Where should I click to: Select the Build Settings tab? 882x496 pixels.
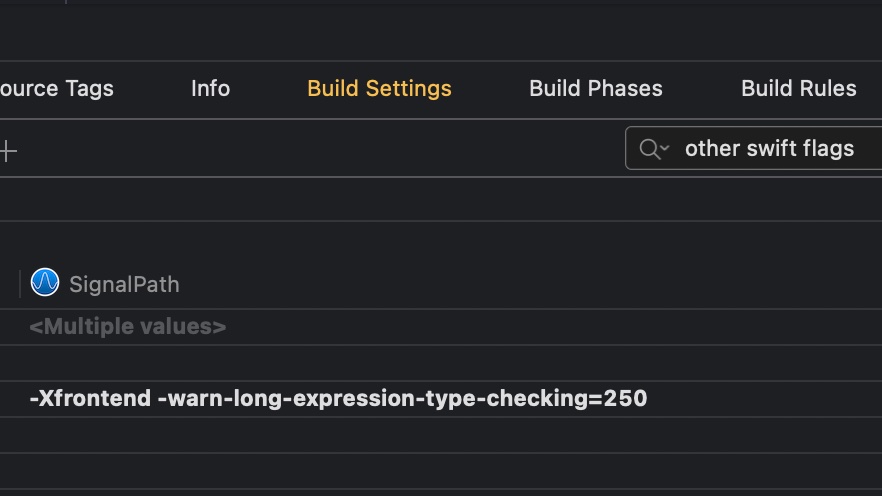(x=379, y=88)
